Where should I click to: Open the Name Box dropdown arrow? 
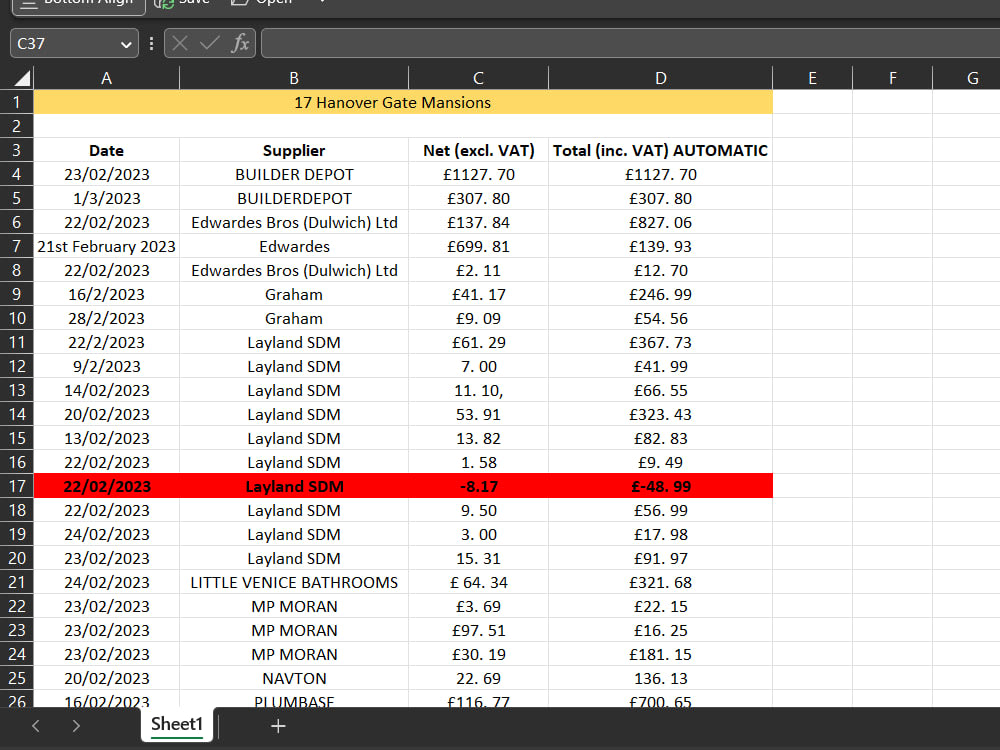[126, 44]
